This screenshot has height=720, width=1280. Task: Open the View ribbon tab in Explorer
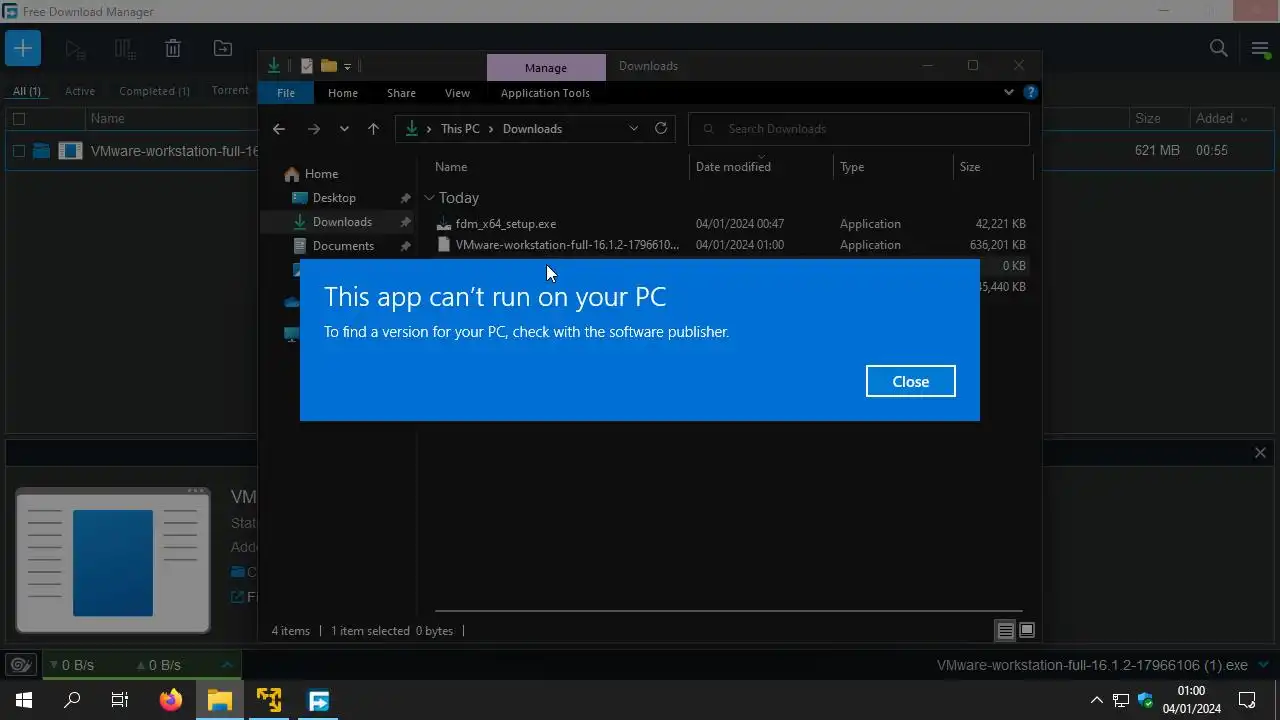[x=457, y=93]
